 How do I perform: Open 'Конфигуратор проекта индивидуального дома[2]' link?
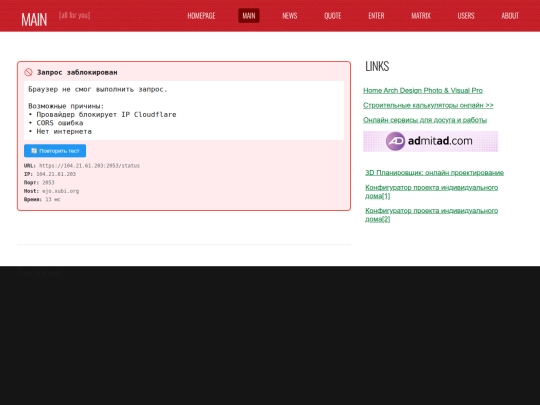(x=432, y=215)
